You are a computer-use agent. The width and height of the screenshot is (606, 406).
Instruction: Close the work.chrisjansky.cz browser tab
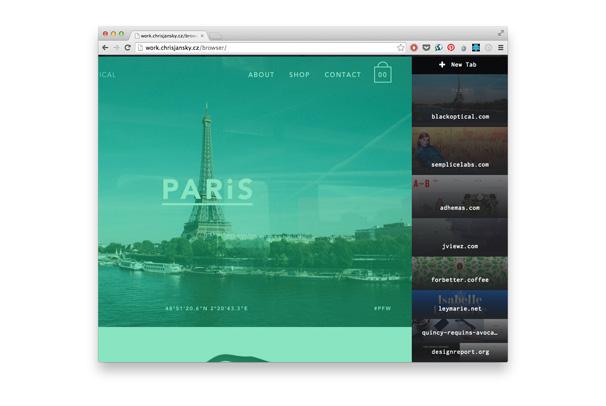point(203,36)
